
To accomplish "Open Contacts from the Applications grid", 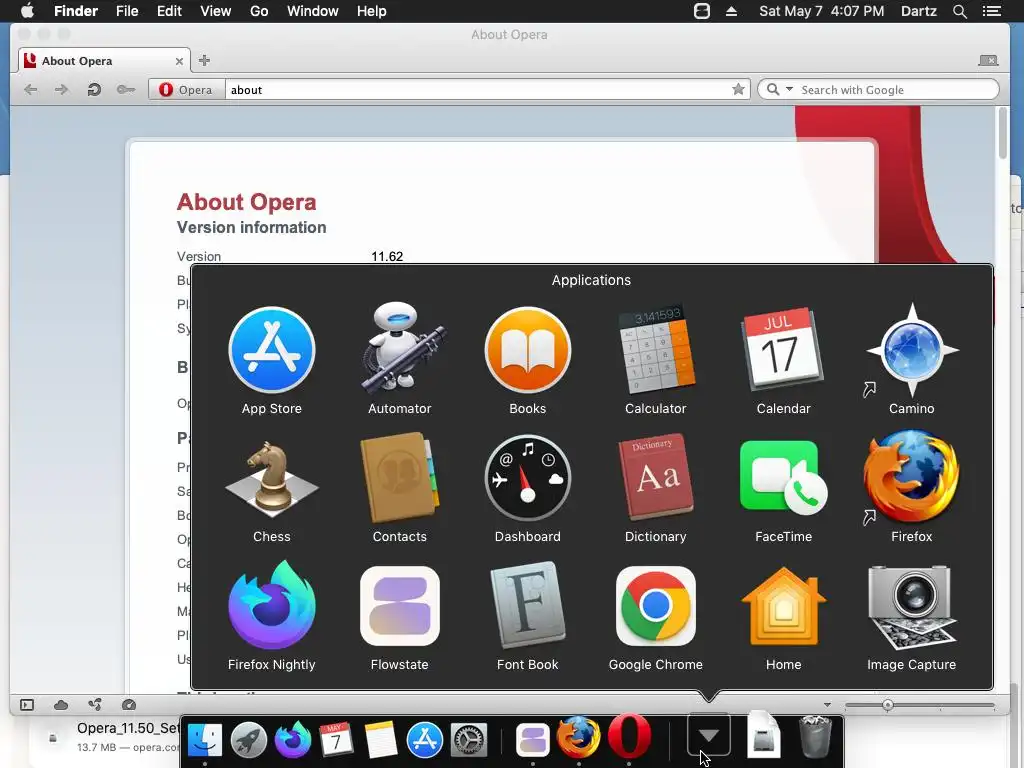I will (x=400, y=478).
